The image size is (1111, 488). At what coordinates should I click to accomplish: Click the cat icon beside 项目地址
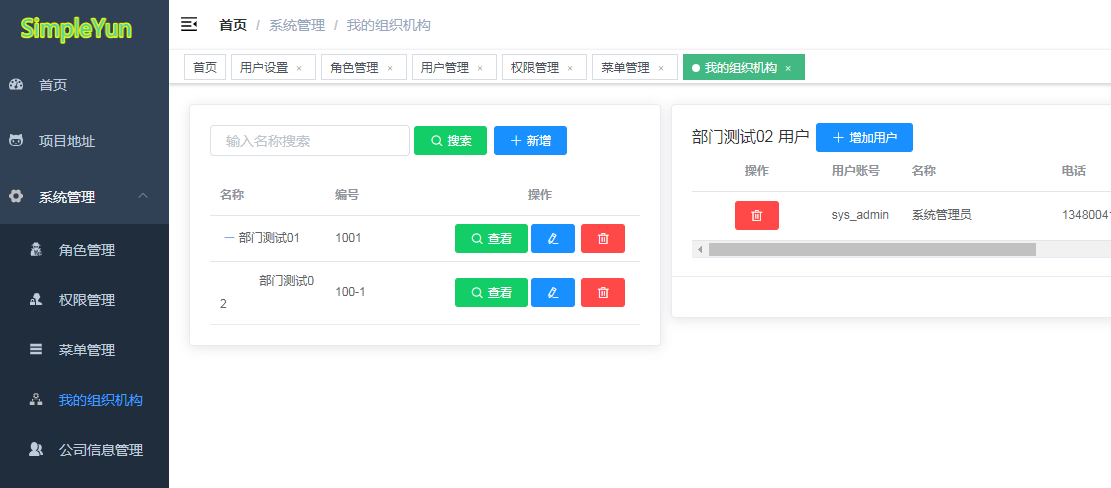coord(16,141)
